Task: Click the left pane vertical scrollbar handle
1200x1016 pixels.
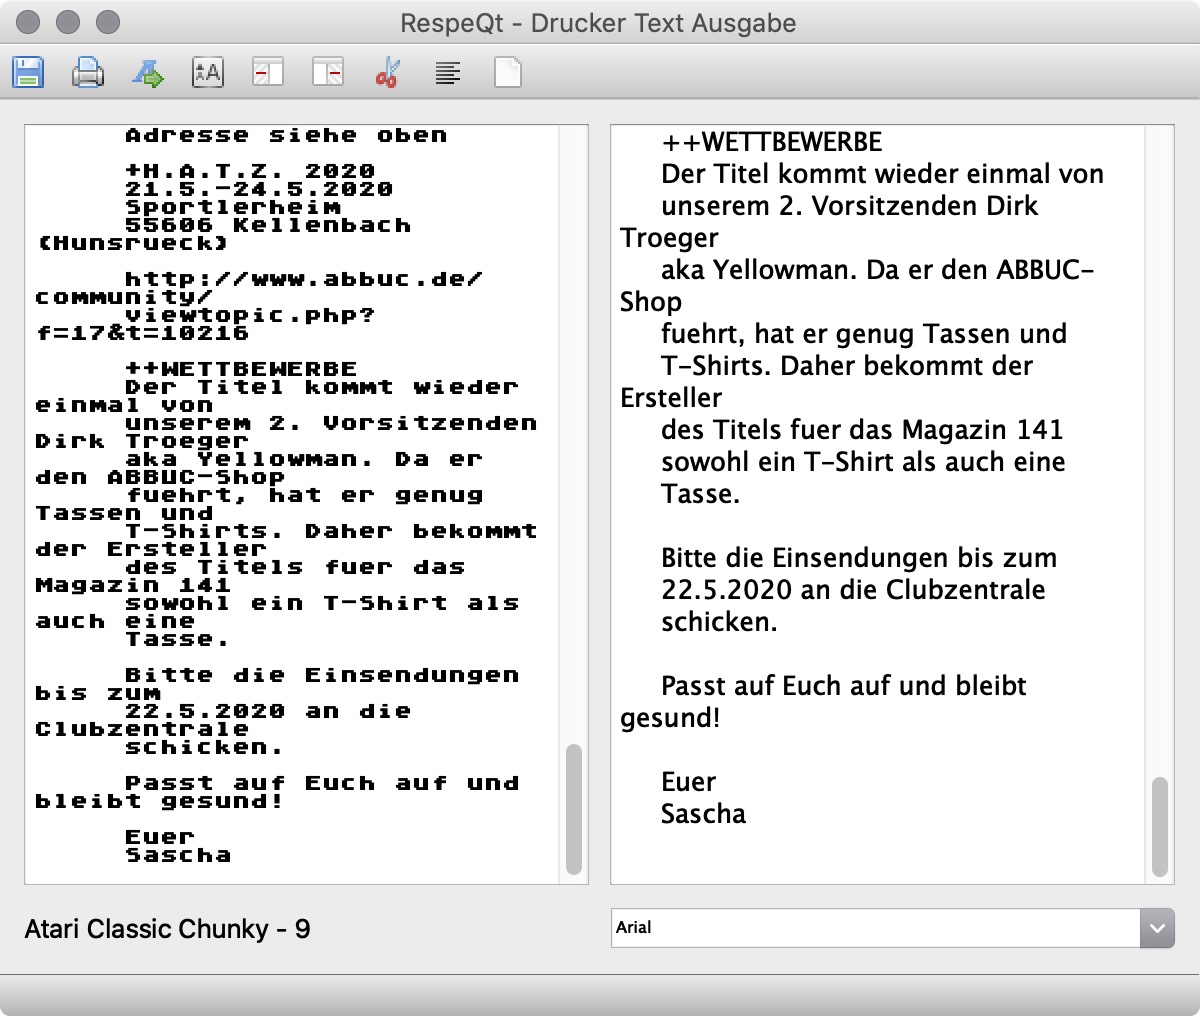Action: (574, 809)
